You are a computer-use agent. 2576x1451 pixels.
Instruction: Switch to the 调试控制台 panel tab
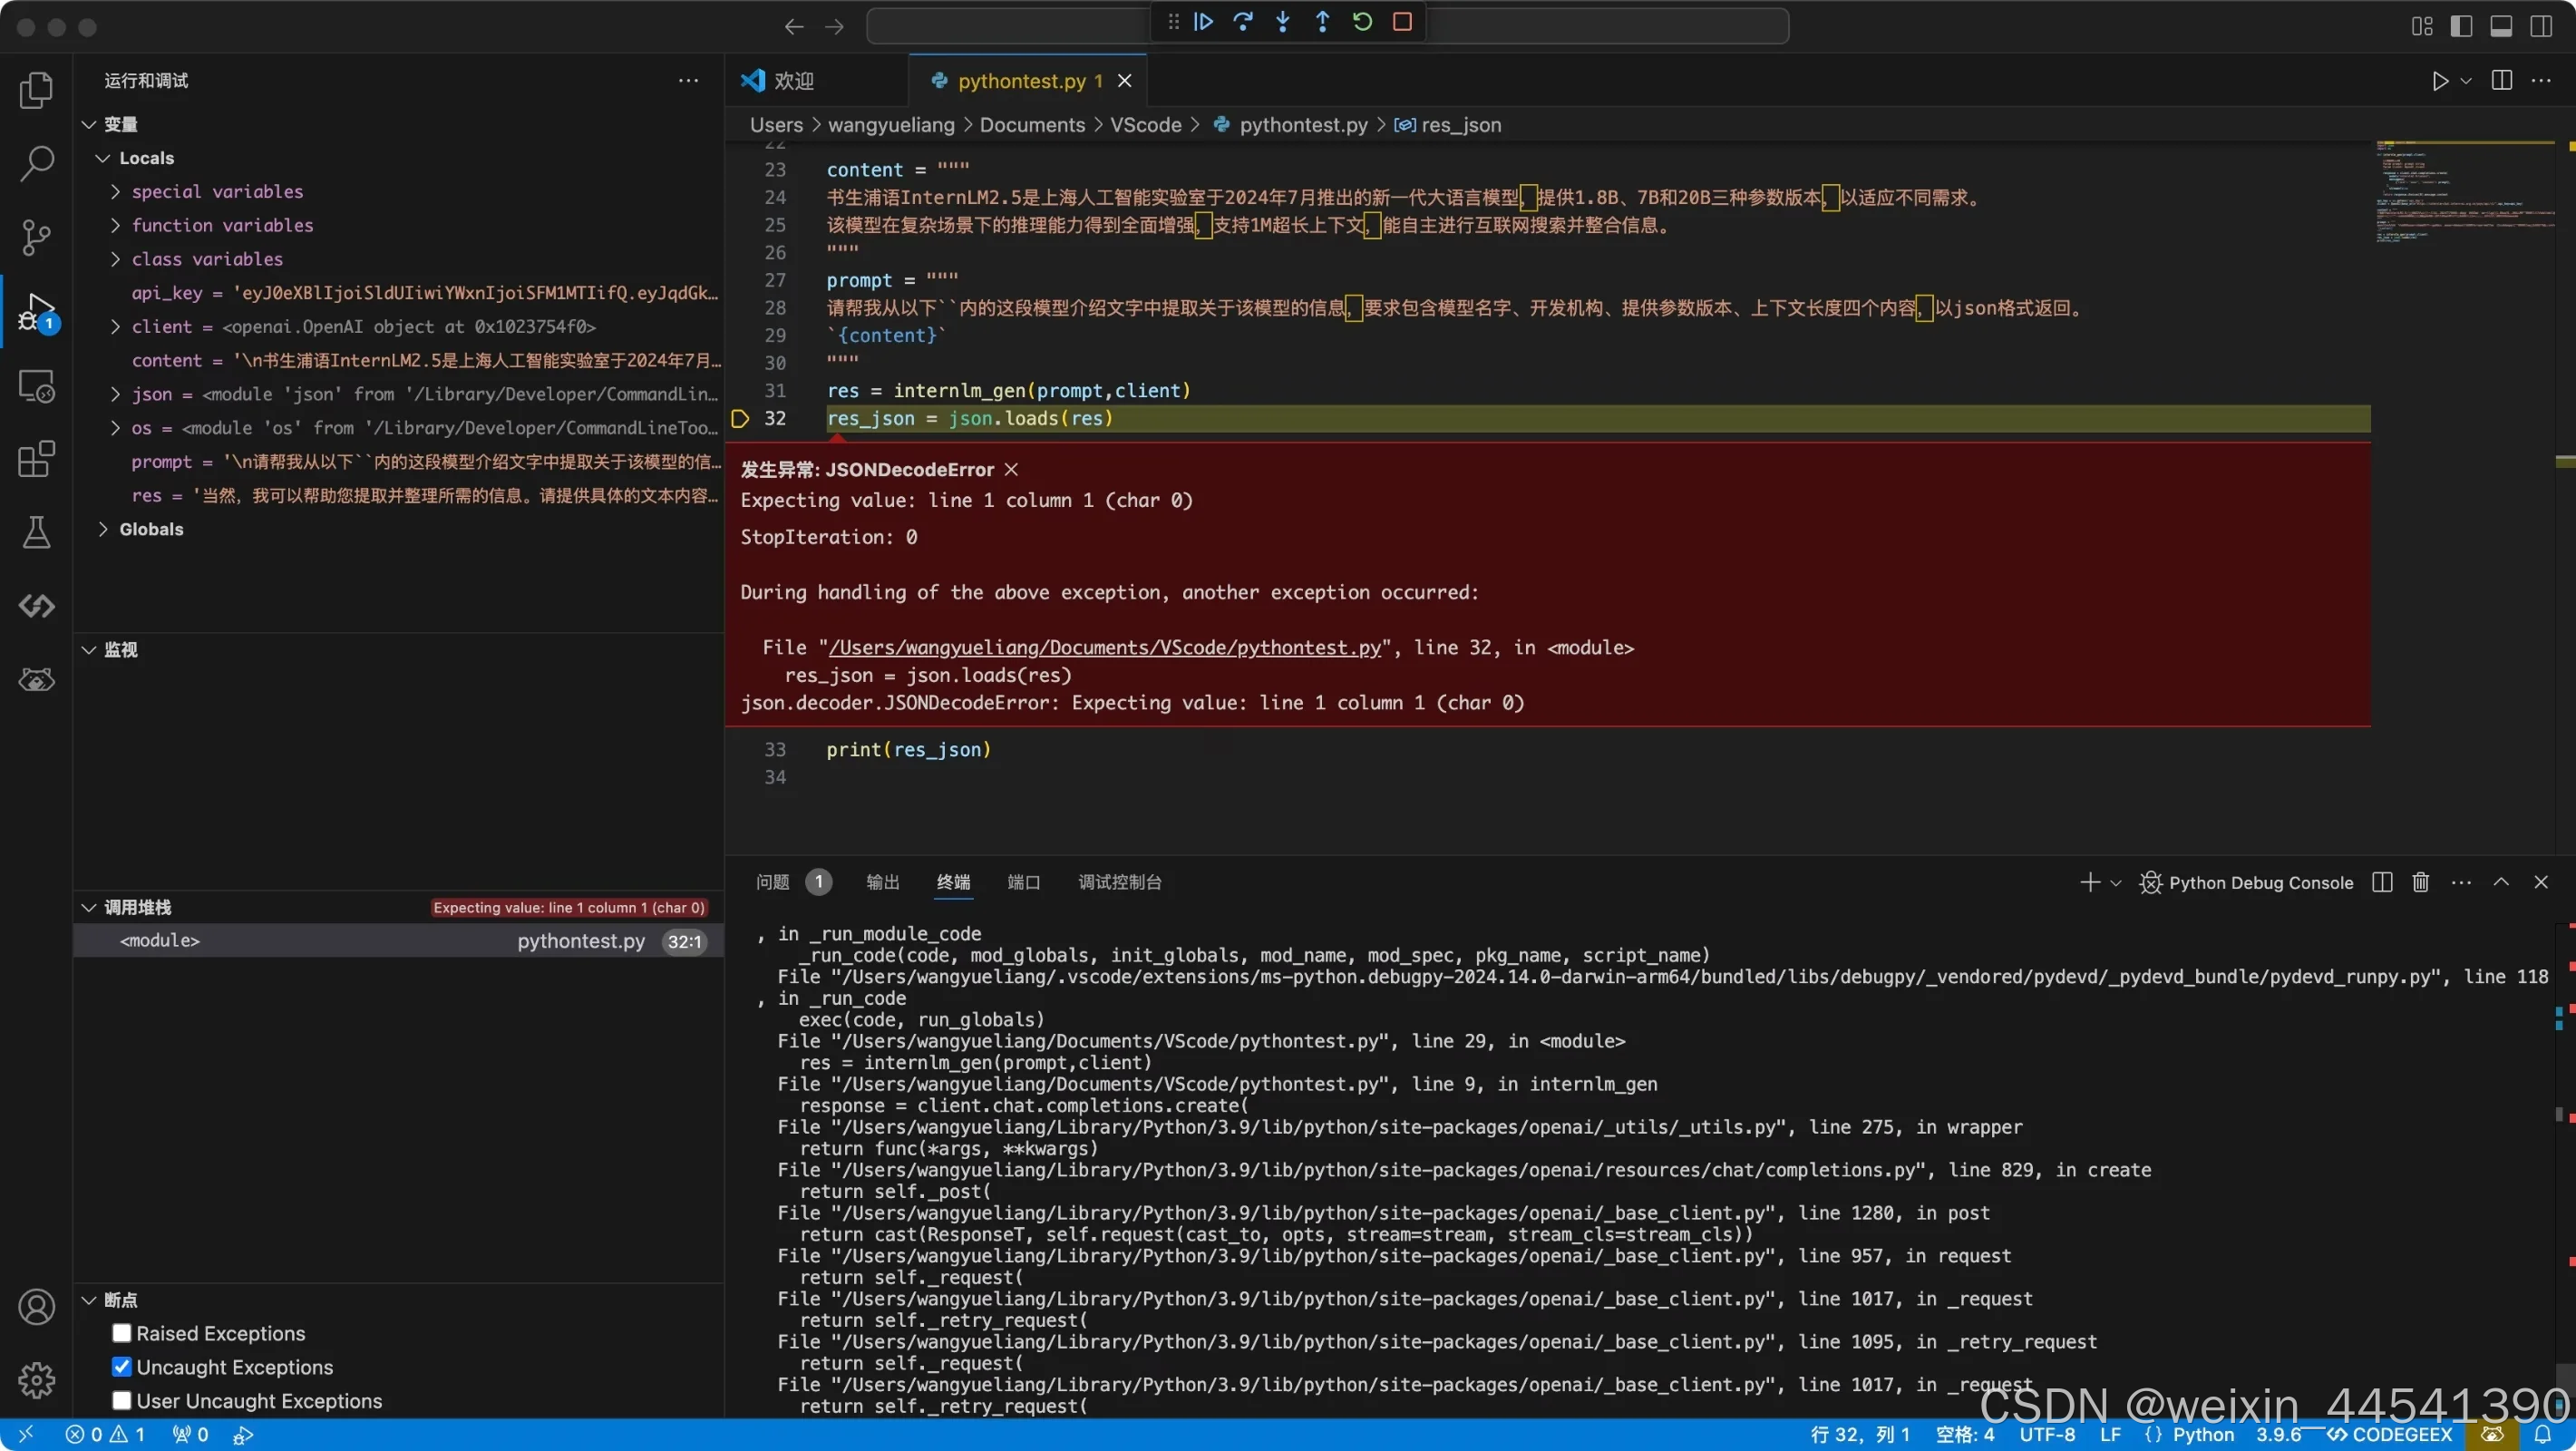1119,882
